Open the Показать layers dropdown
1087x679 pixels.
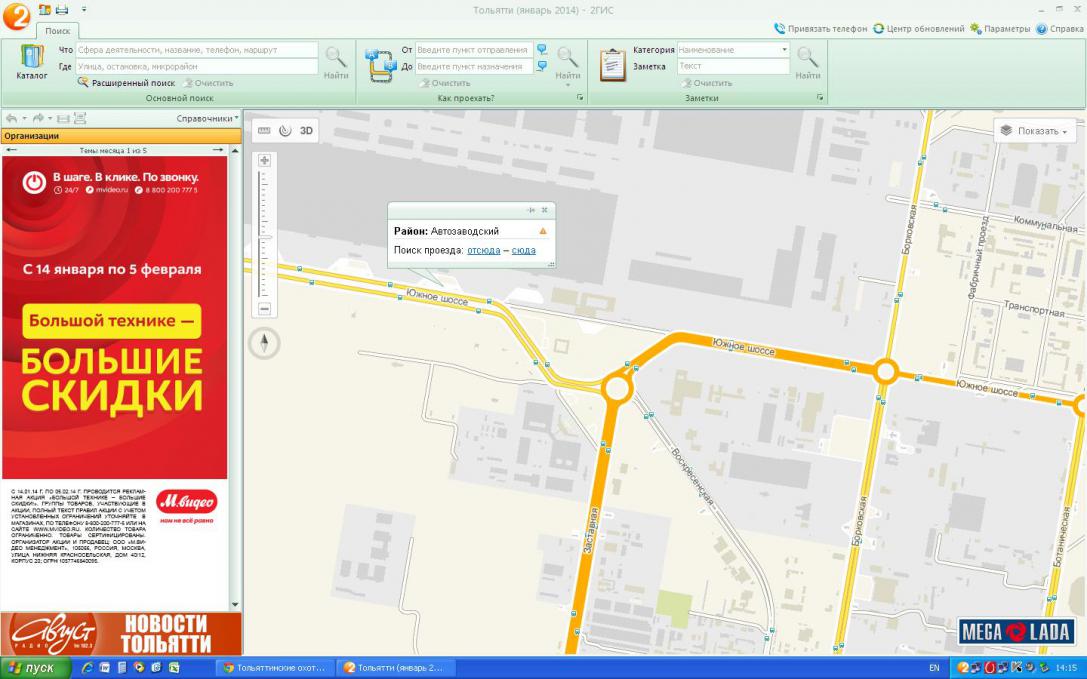[x=1034, y=131]
